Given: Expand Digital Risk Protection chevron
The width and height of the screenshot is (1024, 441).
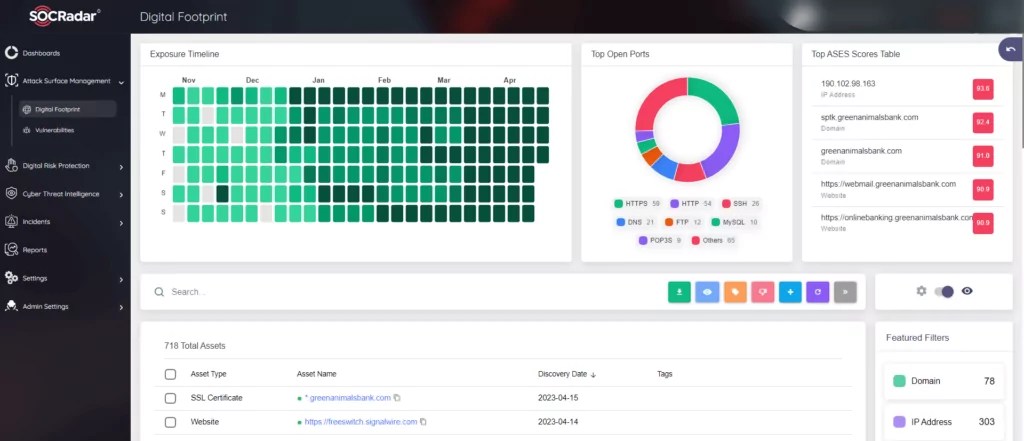Looking at the screenshot, I should coord(121,167).
